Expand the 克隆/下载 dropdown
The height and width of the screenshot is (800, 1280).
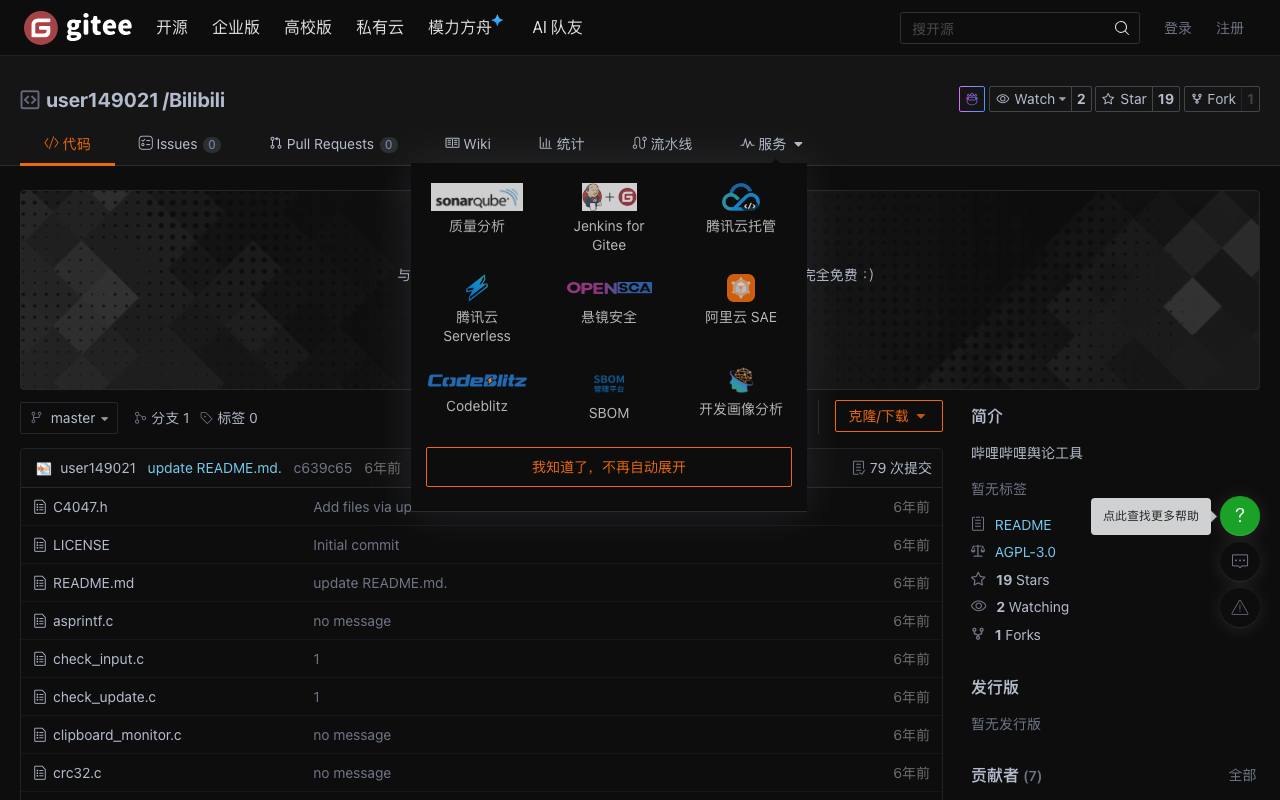tap(888, 416)
